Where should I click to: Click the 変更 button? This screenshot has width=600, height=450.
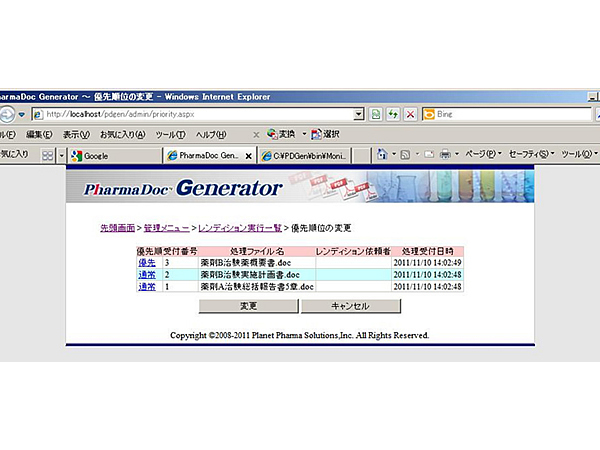[248, 306]
